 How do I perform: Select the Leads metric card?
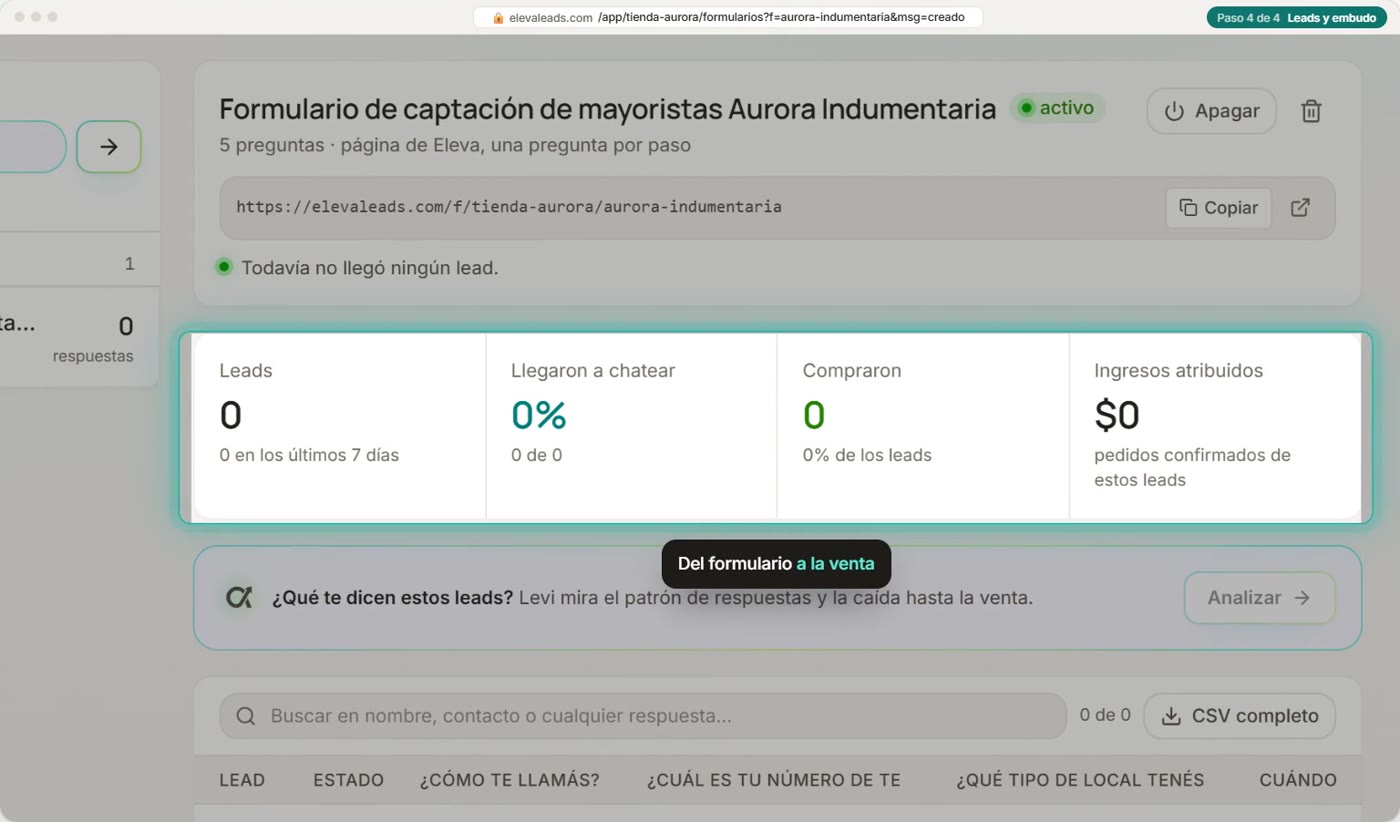[x=339, y=426]
